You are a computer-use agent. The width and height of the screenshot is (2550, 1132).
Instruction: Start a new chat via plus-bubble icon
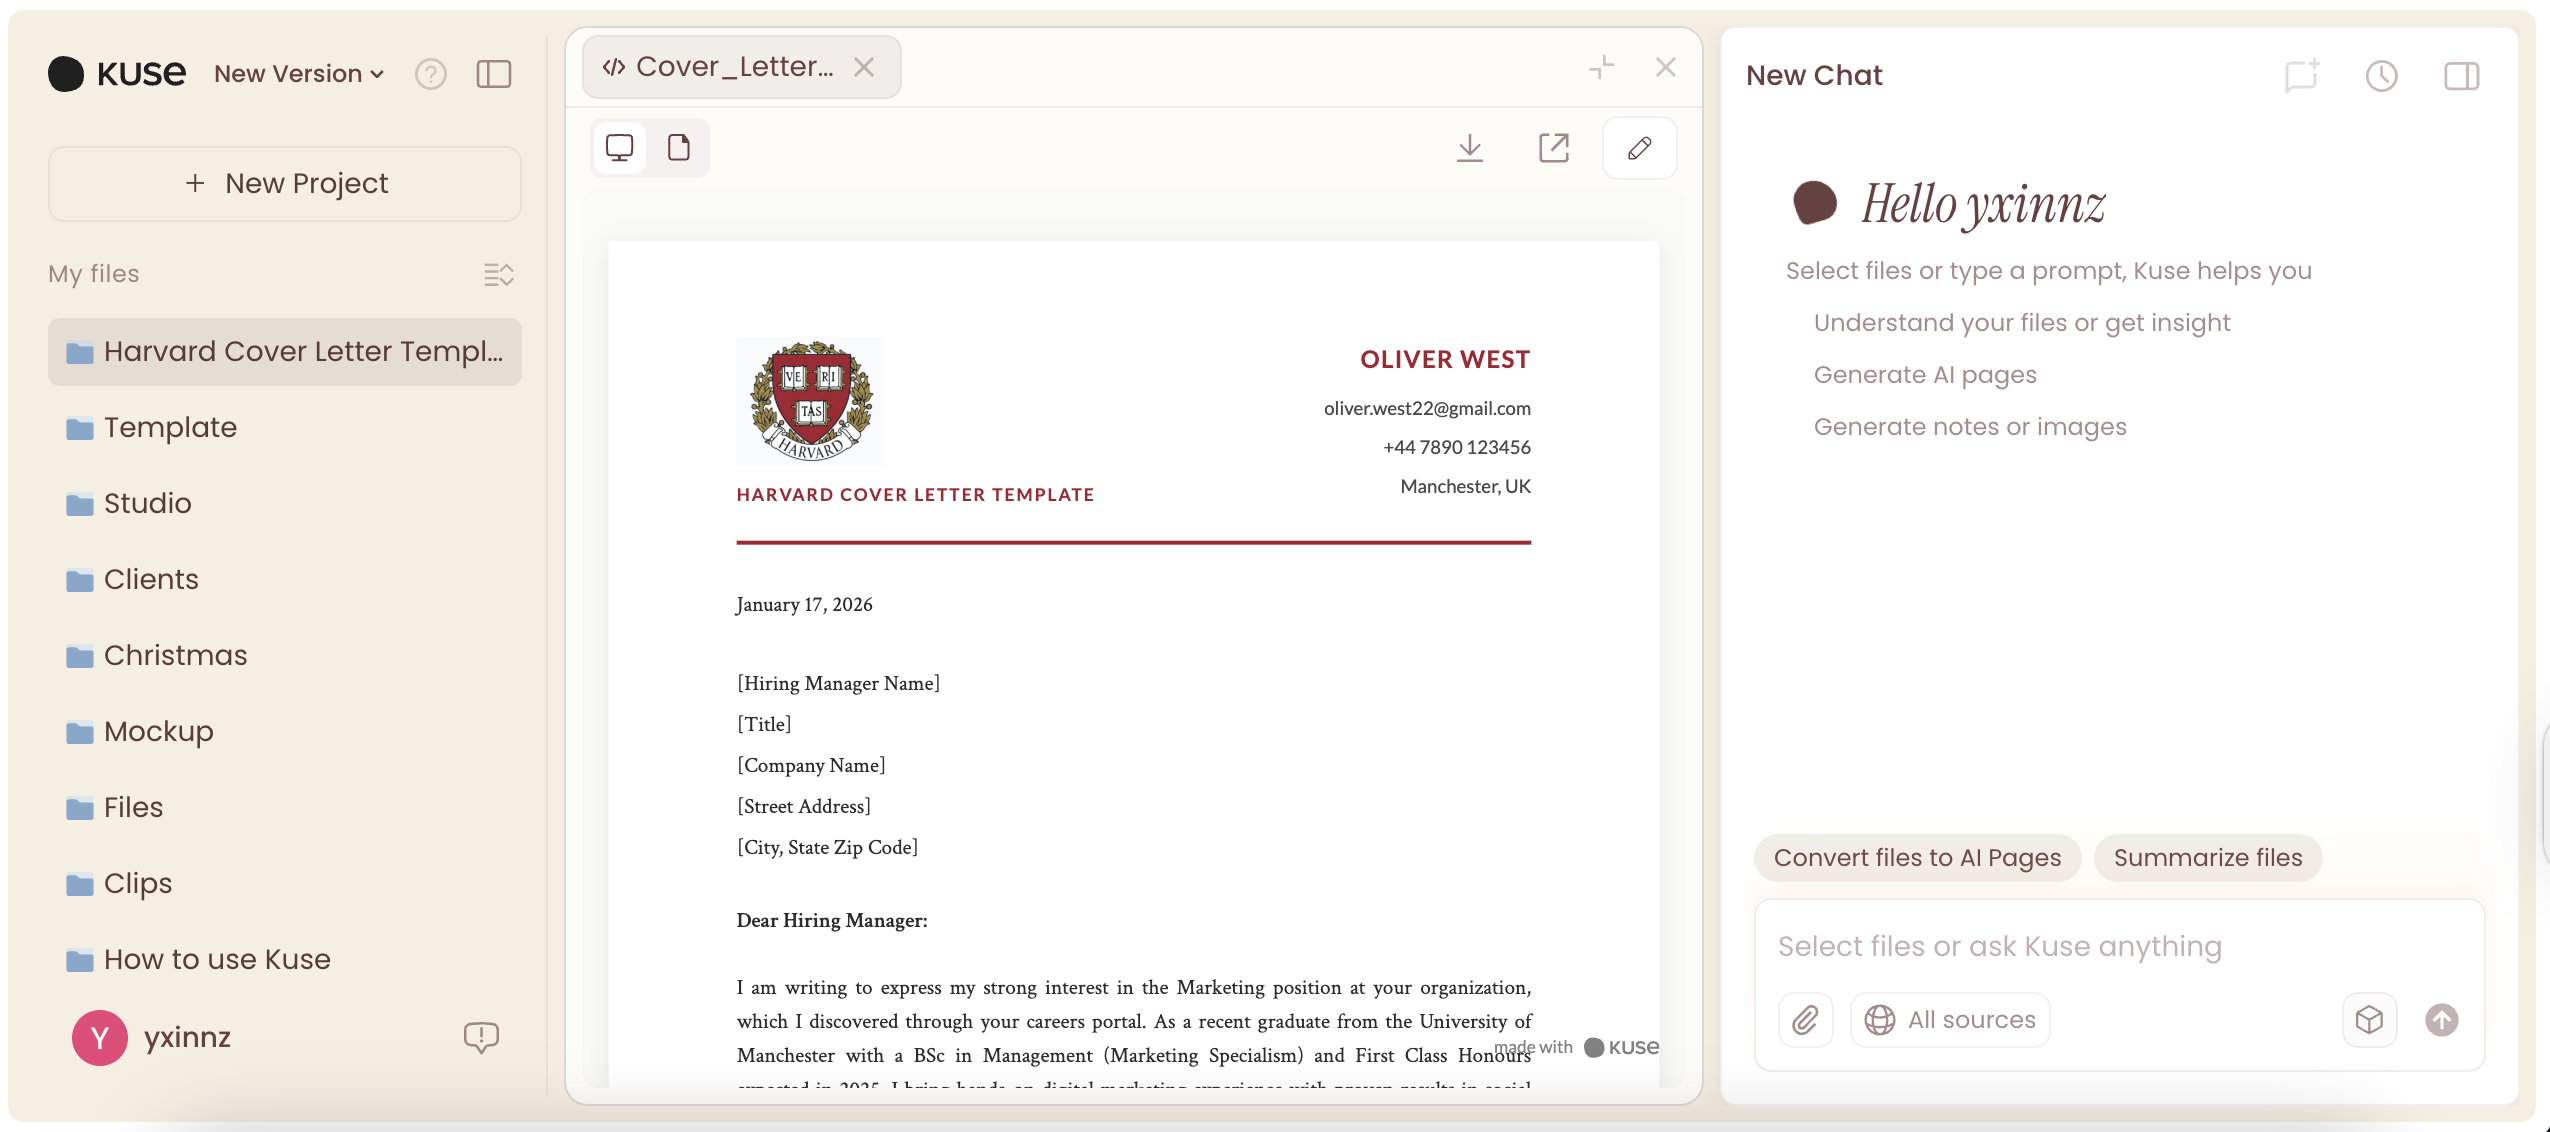[x=2301, y=76]
